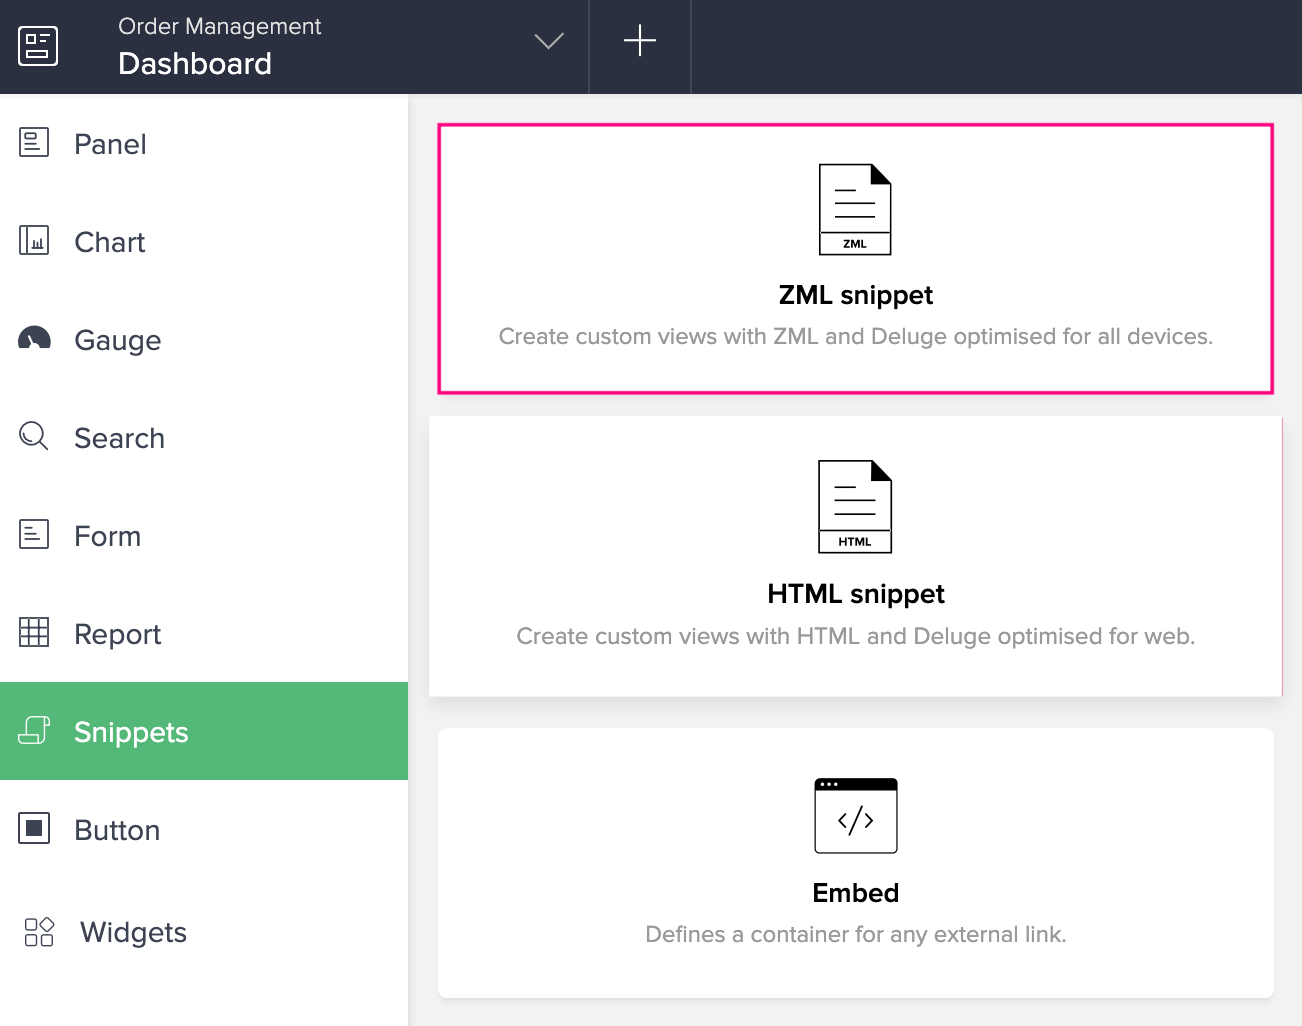Select the Search element label
1302x1026 pixels.
coord(119,438)
